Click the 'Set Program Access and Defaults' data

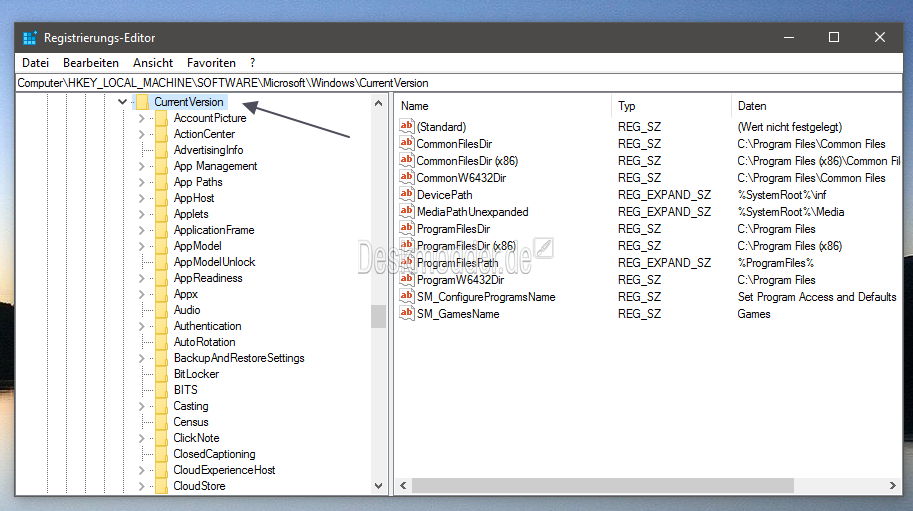pyautogui.click(x=817, y=297)
